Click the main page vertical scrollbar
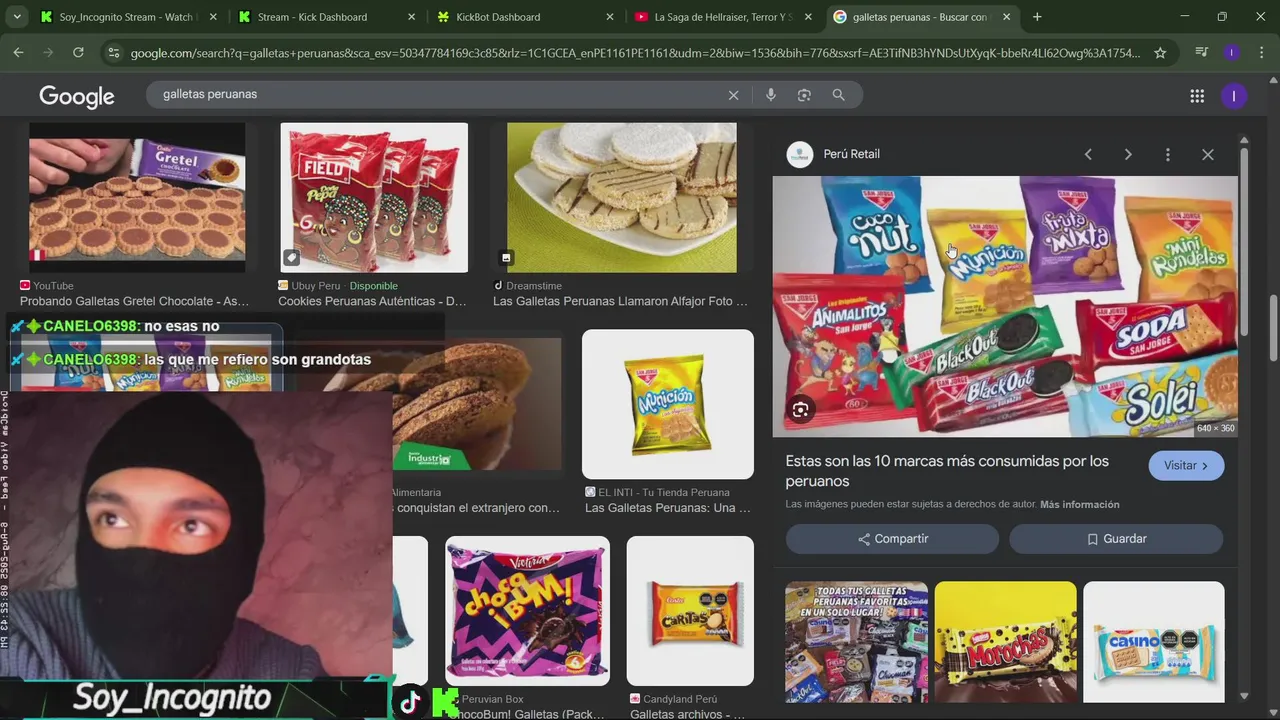Viewport: 1280px width, 720px height. [x=1273, y=328]
